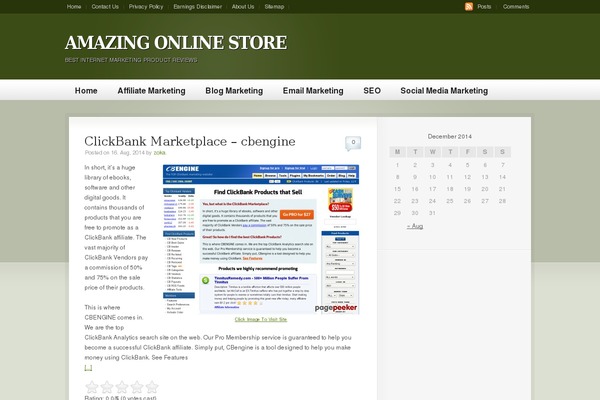Click the December 2014 calendar caption
This screenshot has height=400, width=600.
tap(450, 137)
